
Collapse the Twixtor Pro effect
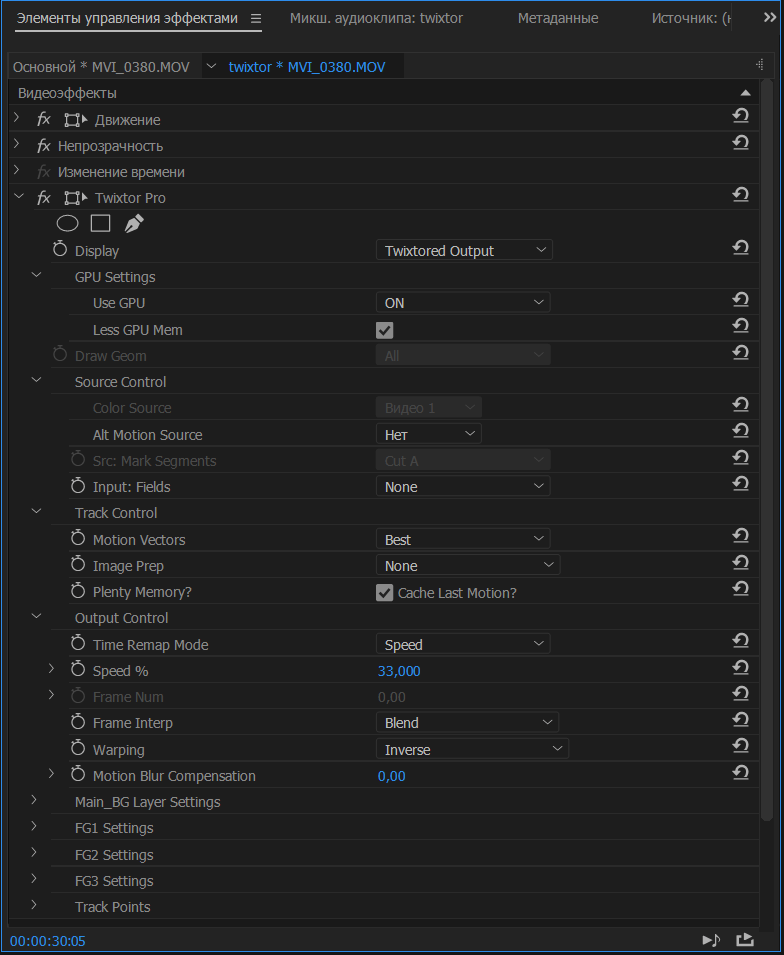click(x=18, y=197)
